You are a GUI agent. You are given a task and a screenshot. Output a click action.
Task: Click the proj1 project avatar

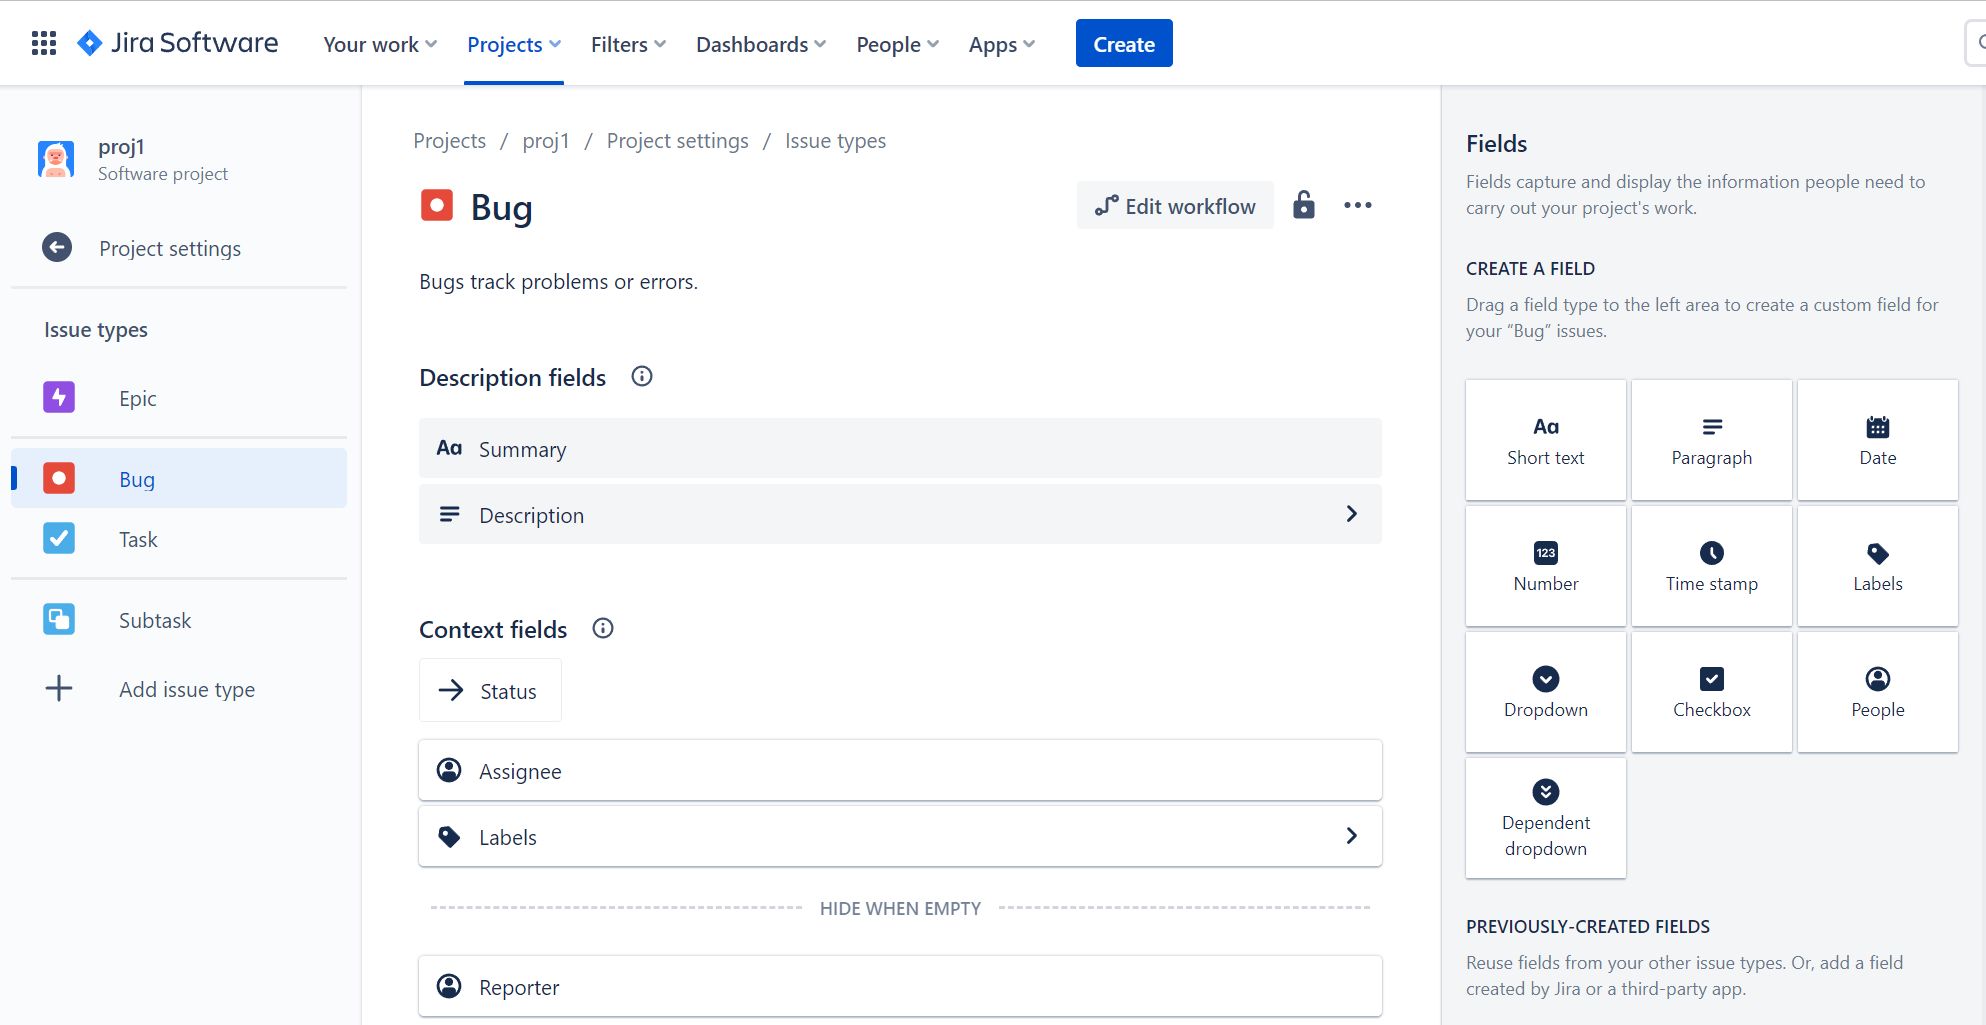(56, 159)
